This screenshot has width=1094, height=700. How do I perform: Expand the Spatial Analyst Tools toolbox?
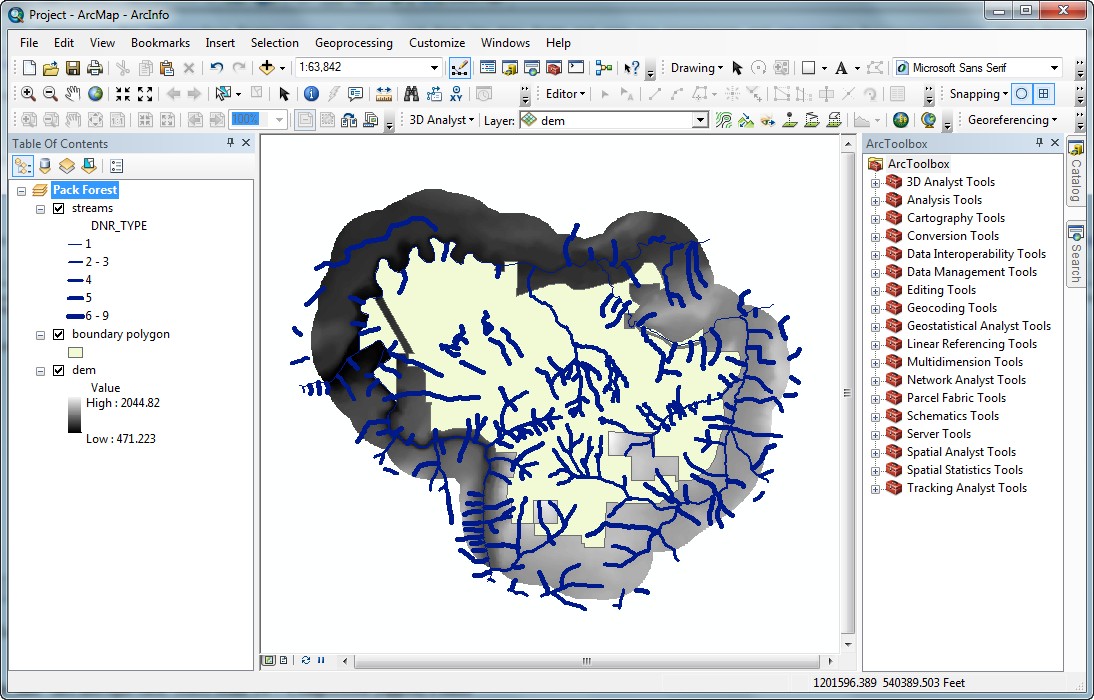coord(875,452)
